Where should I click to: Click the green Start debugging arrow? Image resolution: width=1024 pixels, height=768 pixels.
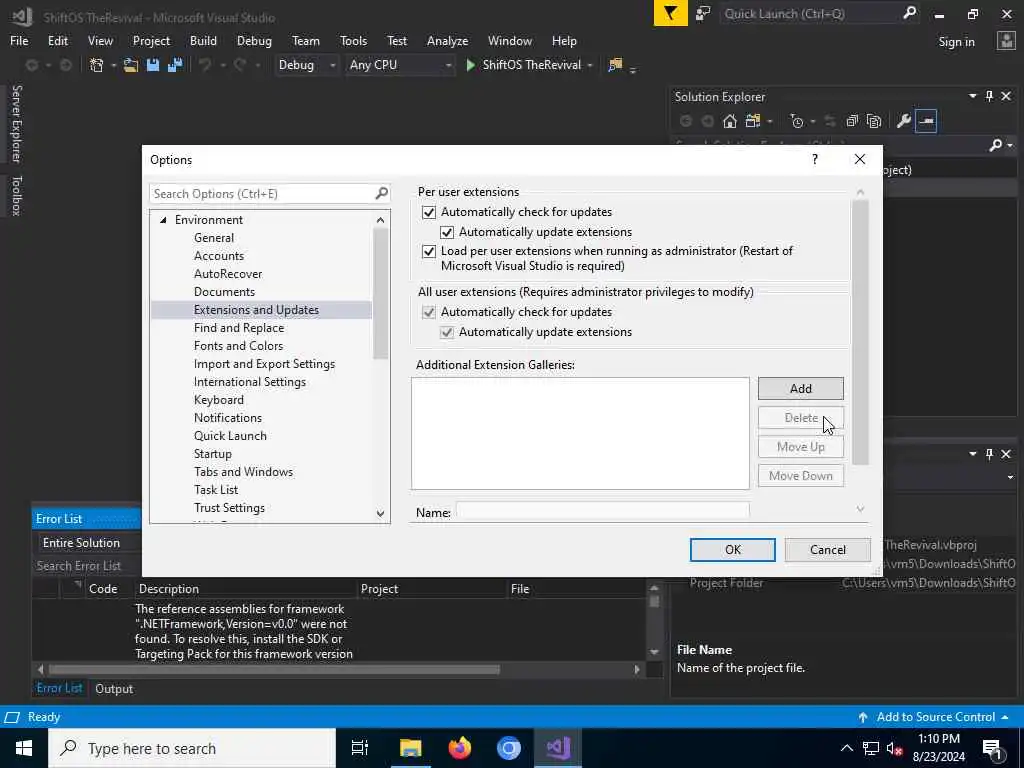click(470, 65)
